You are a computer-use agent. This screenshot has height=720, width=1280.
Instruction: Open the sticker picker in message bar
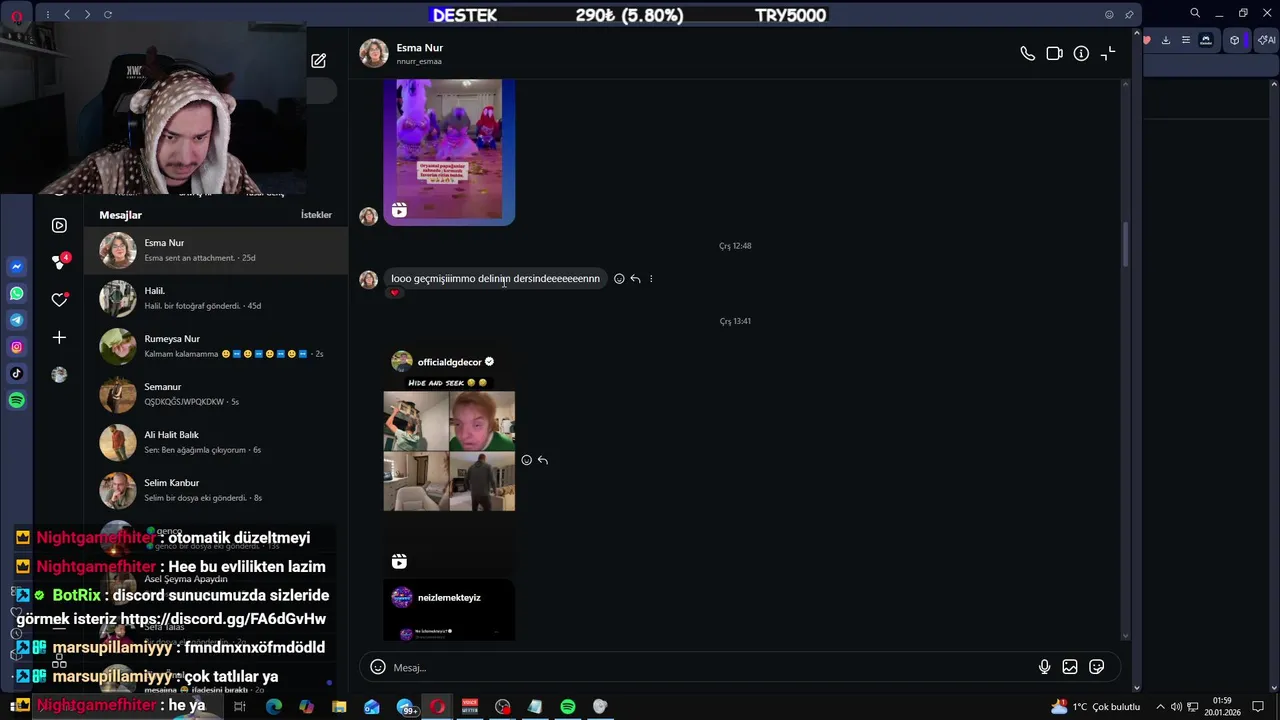tap(1097, 667)
